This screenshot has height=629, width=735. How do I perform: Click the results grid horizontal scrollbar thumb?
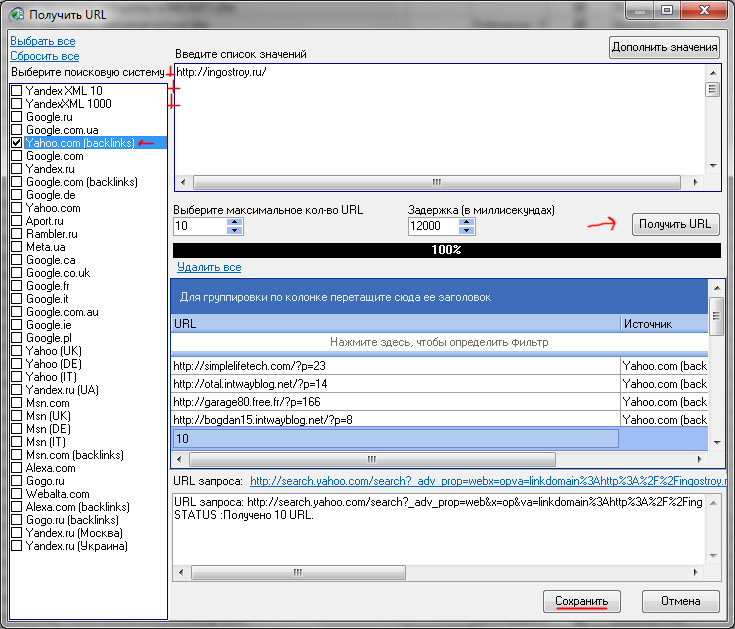372,459
